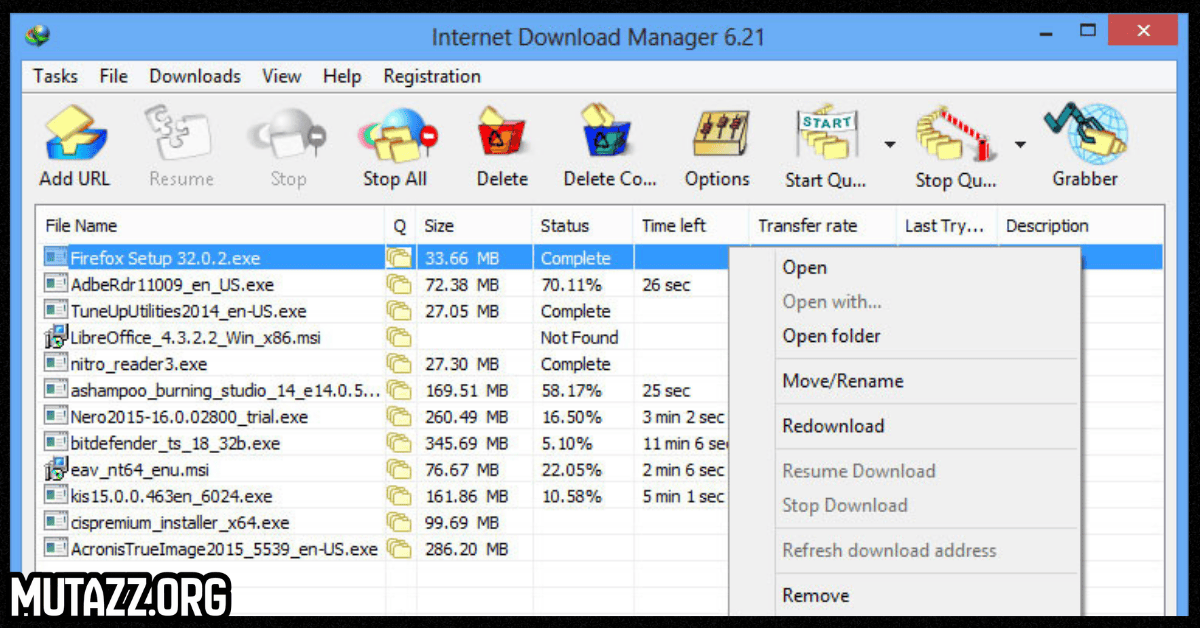The height and width of the screenshot is (628, 1200).
Task: Expand the Start Queue dropdown arrow
Action: 889,145
